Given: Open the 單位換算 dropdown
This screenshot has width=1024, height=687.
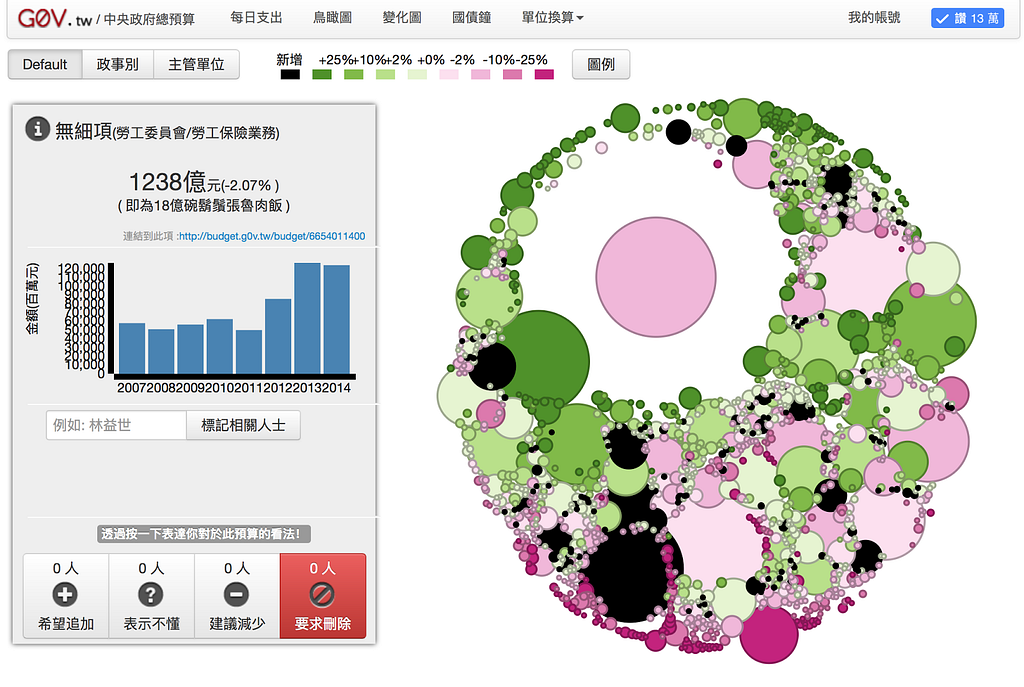Looking at the screenshot, I should pos(552,18).
